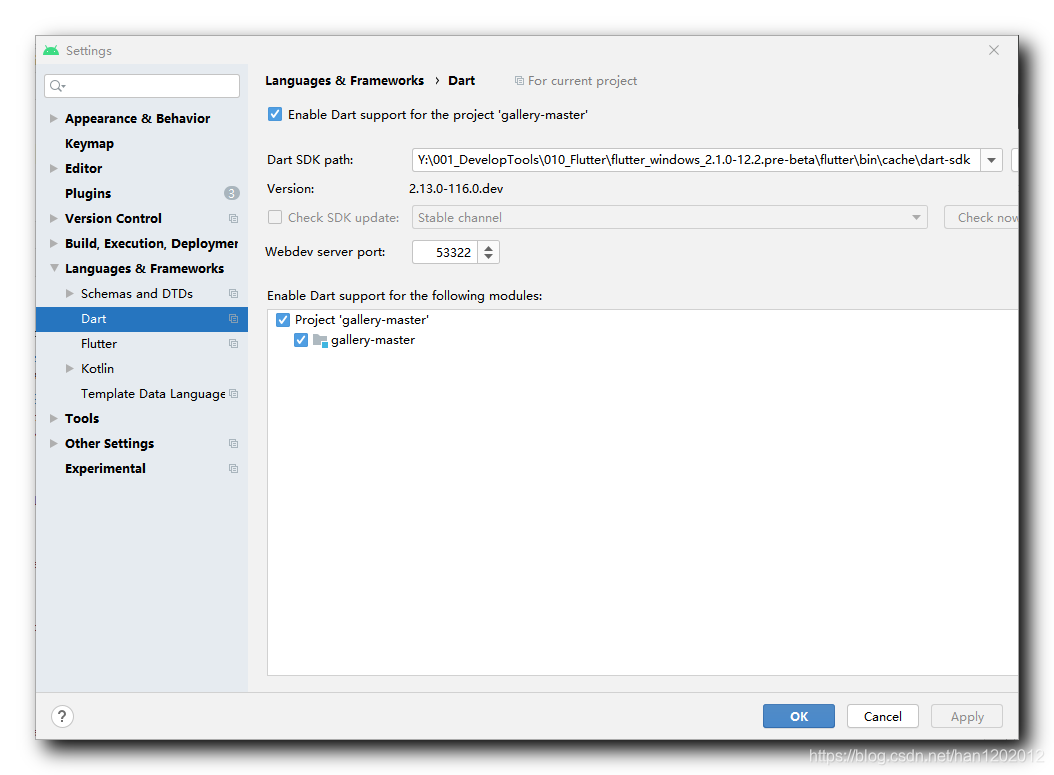Click the project-level icon beside Schemas and DTDs
This screenshot has width=1054, height=775.
233,294
